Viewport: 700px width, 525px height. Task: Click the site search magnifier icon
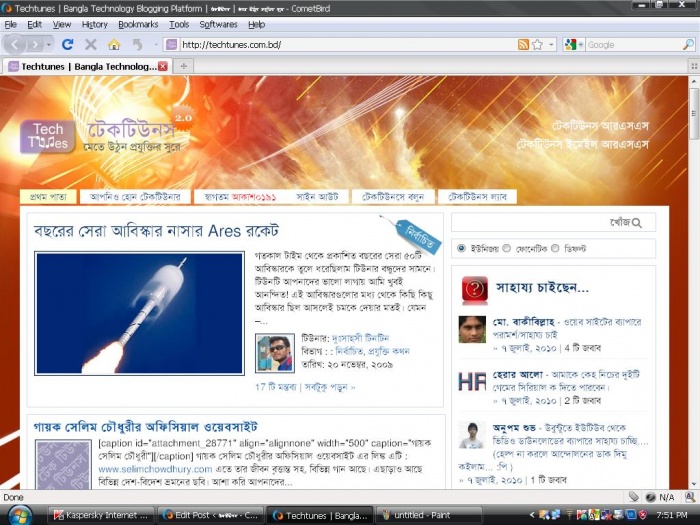click(637, 223)
